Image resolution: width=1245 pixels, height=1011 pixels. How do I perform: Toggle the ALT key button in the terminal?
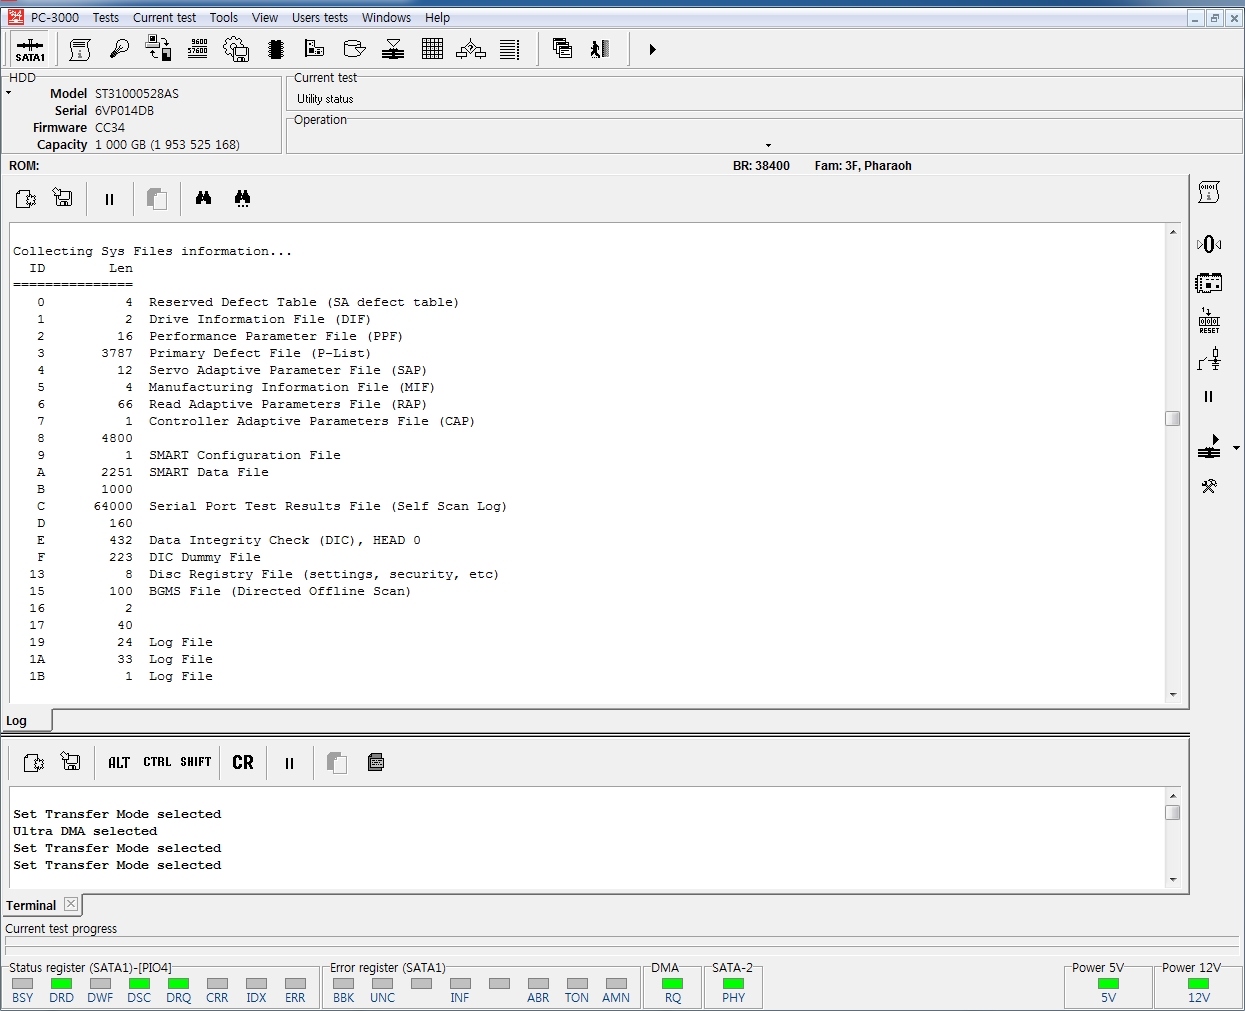119,762
